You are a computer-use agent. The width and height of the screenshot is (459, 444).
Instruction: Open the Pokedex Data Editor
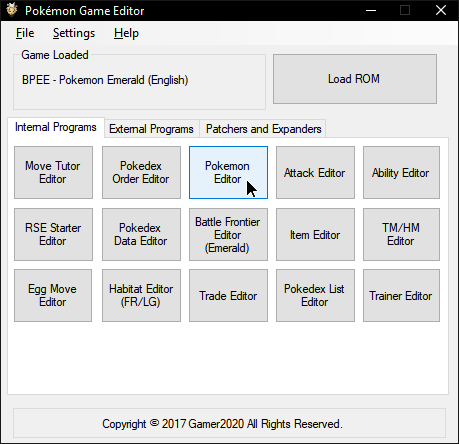[141, 234]
